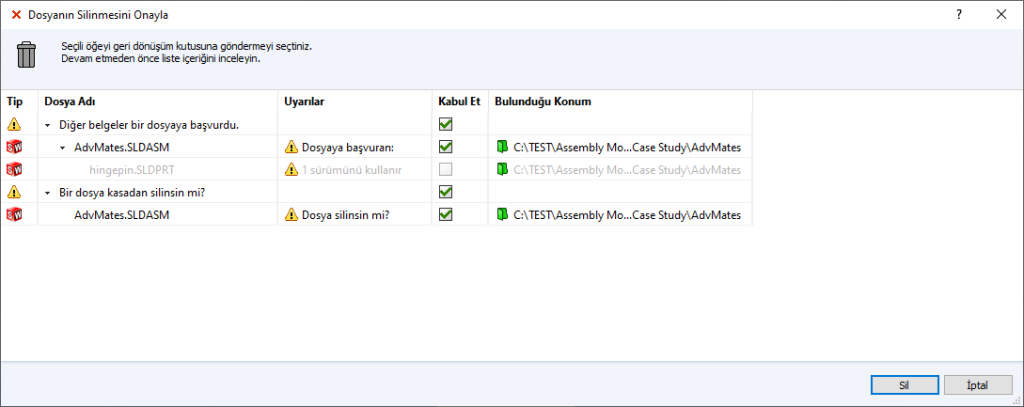Image resolution: width=1024 pixels, height=407 pixels.
Task: Toggle 'Bir dosya kasadan silinsin mi?' checkbox
Action: click(x=445, y=191)
